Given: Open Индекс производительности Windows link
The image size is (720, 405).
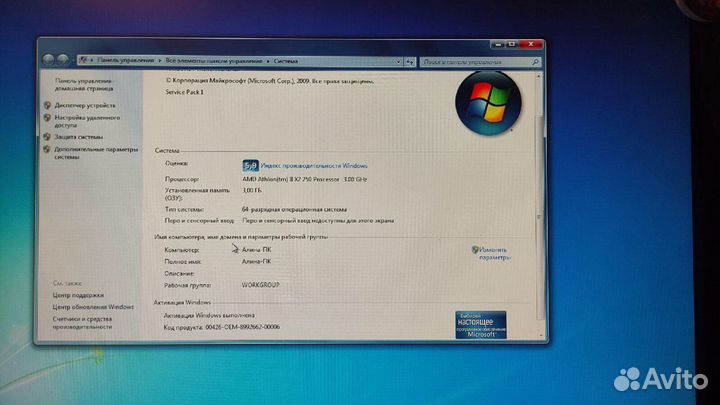Looking at the screenshot, I should coord(314,165).
